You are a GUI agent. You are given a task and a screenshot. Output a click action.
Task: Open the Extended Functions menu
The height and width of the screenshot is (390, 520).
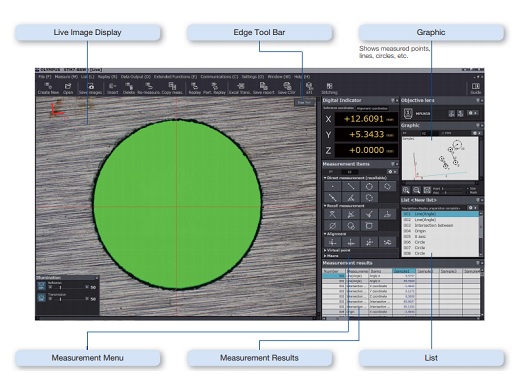(x=175, y=77)
